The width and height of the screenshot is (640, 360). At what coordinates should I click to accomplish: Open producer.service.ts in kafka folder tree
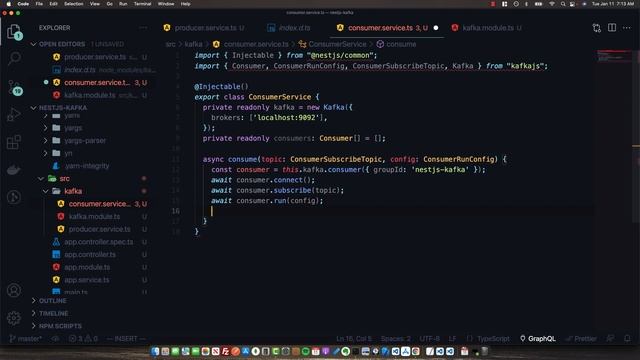[100, 229]
